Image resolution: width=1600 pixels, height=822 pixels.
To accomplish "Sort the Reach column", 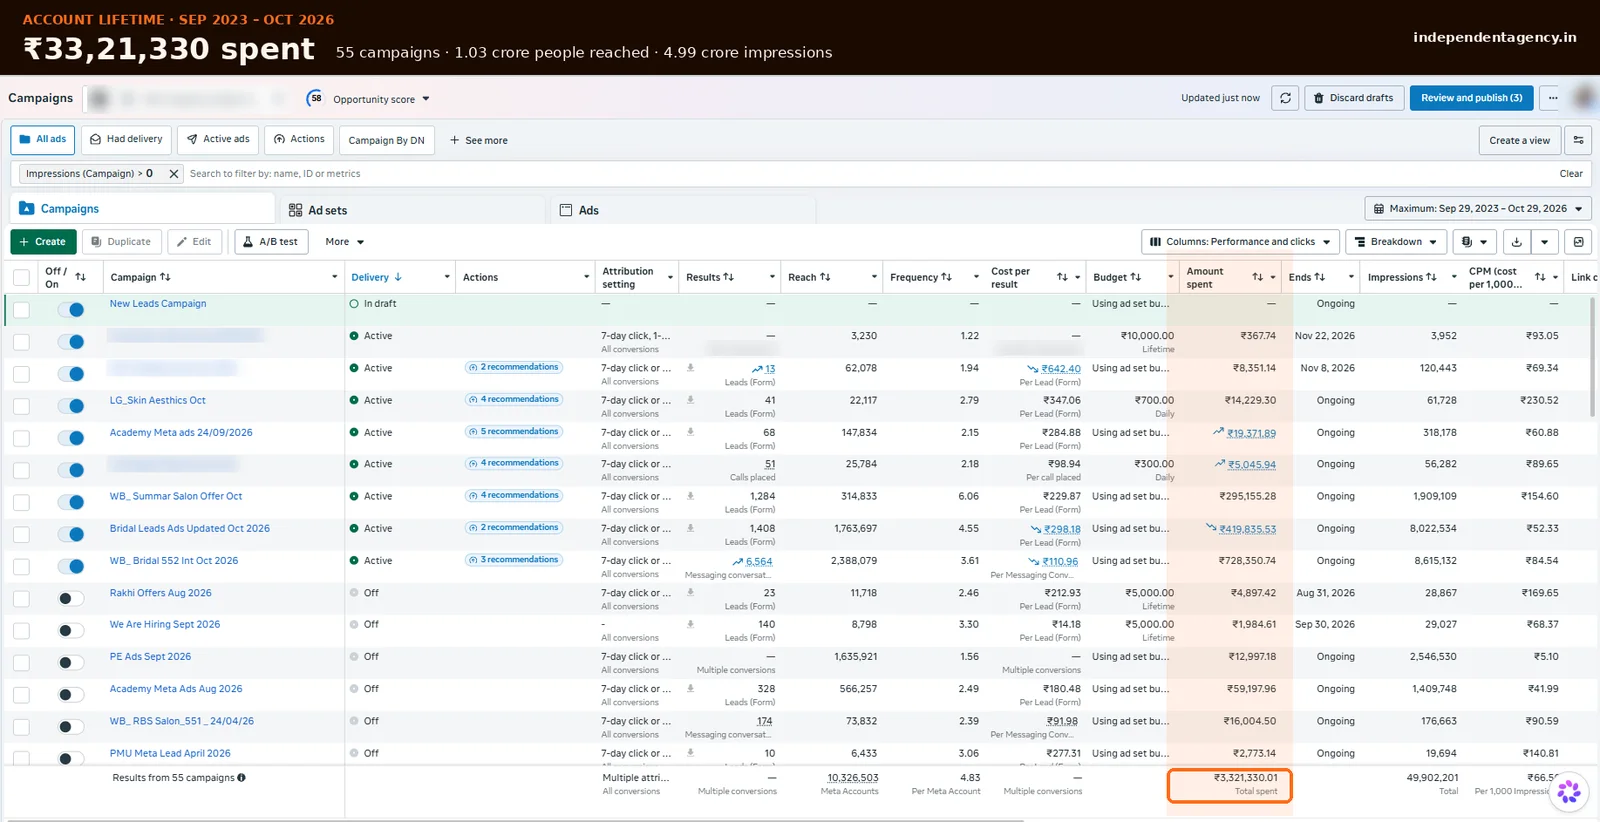I will [x=825, y=277].
